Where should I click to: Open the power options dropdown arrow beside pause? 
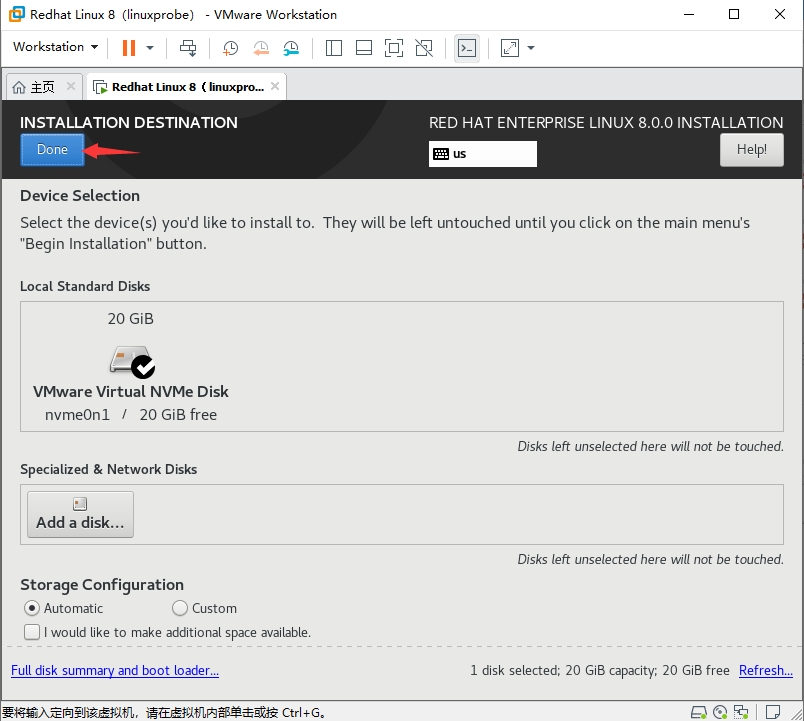pyautogui.click(x=150, y=48)
